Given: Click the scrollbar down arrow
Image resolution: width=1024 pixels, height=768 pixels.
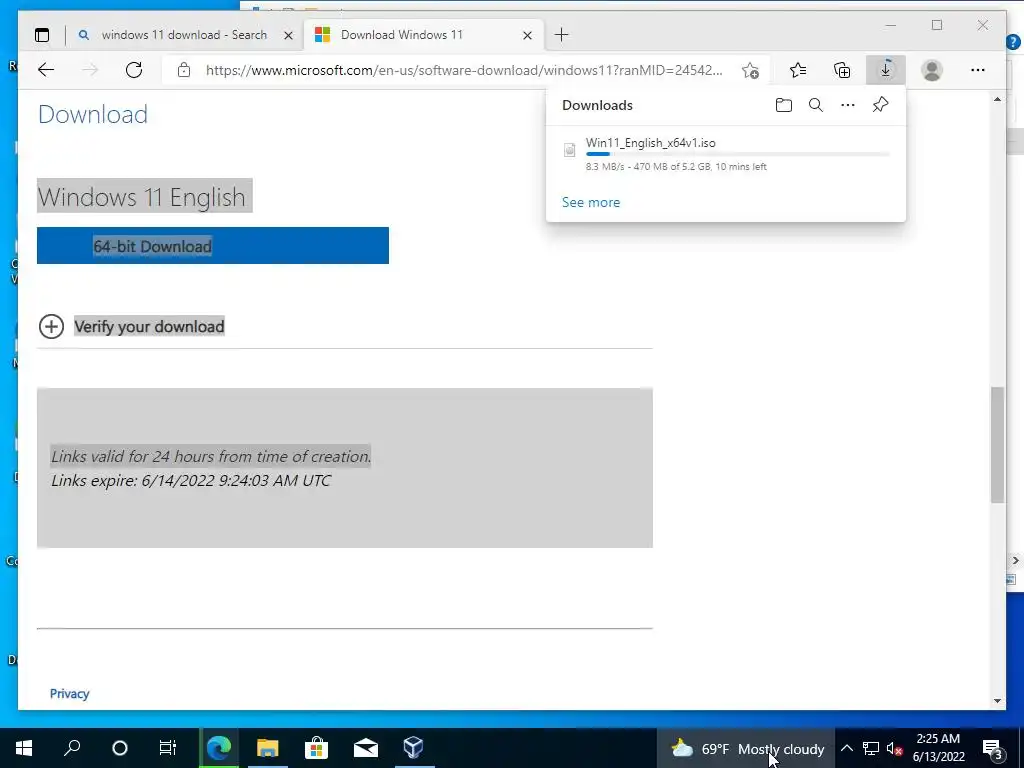Looking at the screenshot, I should click(x=997, y=701).
